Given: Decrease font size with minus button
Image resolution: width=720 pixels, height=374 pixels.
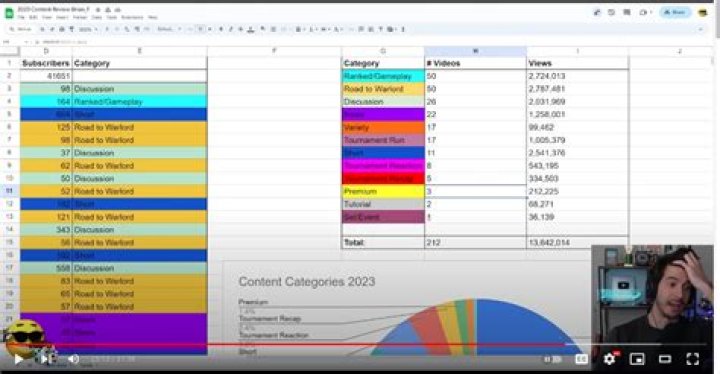Looking at the screenshot, I should click(190, 29).
